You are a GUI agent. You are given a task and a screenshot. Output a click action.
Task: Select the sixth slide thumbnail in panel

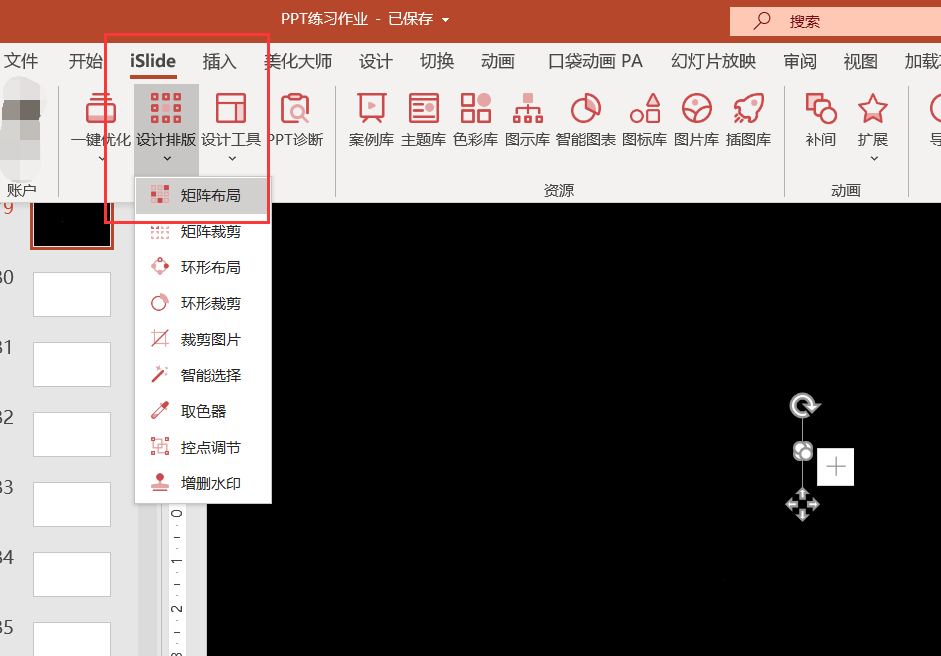72,574
